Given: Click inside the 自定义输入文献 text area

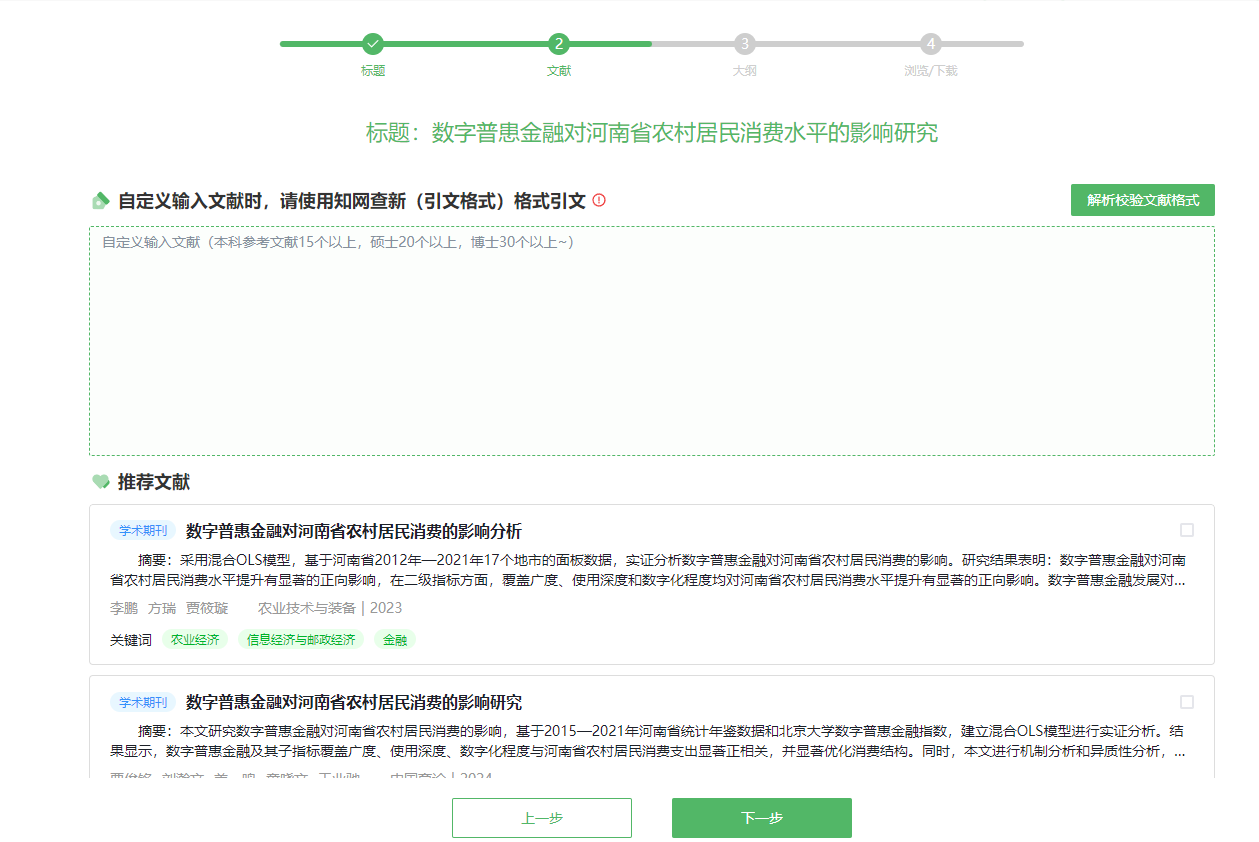Looking at the screenshot, I should coord(652,341).
